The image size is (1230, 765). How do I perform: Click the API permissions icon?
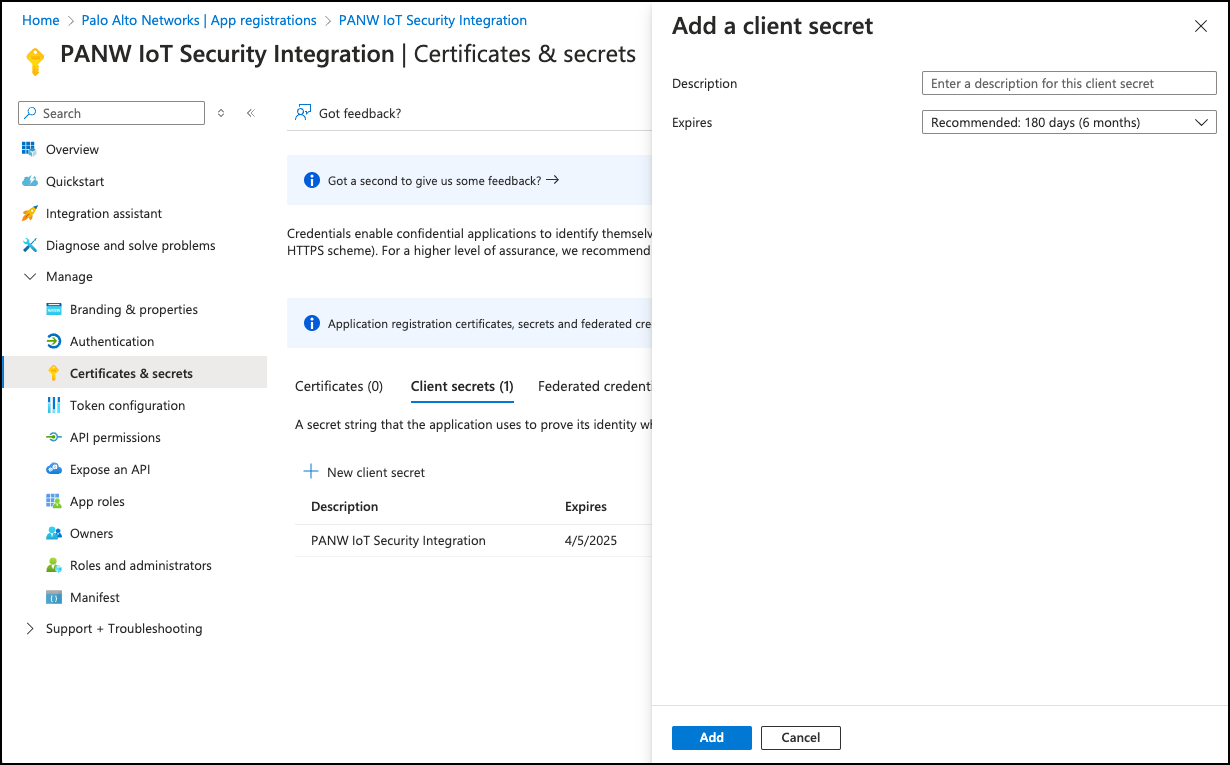54,437
